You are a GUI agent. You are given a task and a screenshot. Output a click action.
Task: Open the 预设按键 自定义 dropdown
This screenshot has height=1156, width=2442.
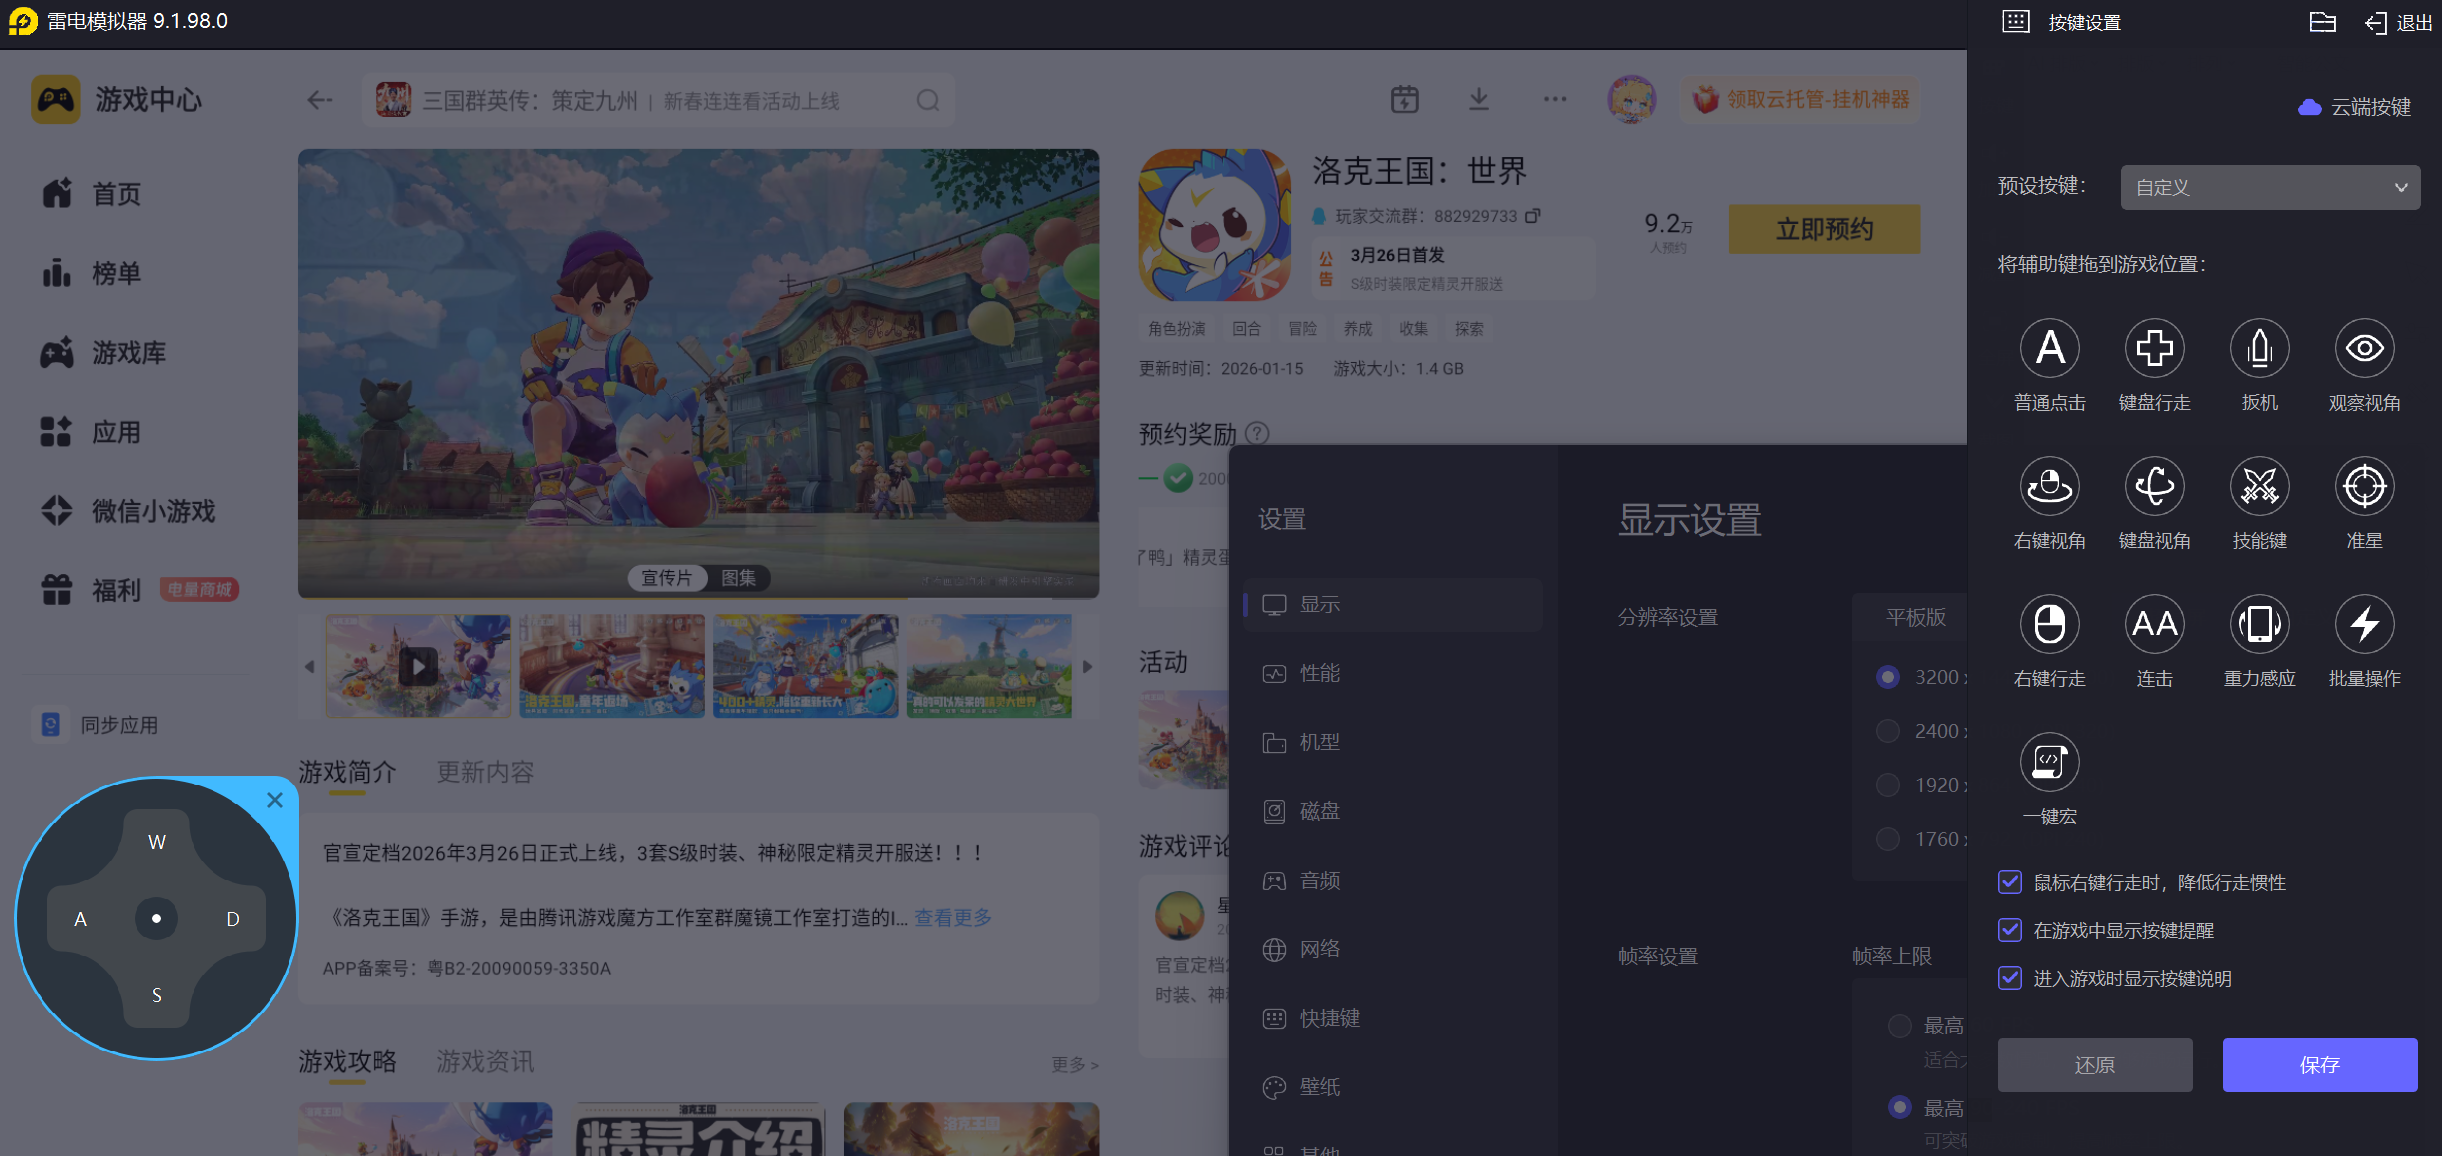point(2270,187)
